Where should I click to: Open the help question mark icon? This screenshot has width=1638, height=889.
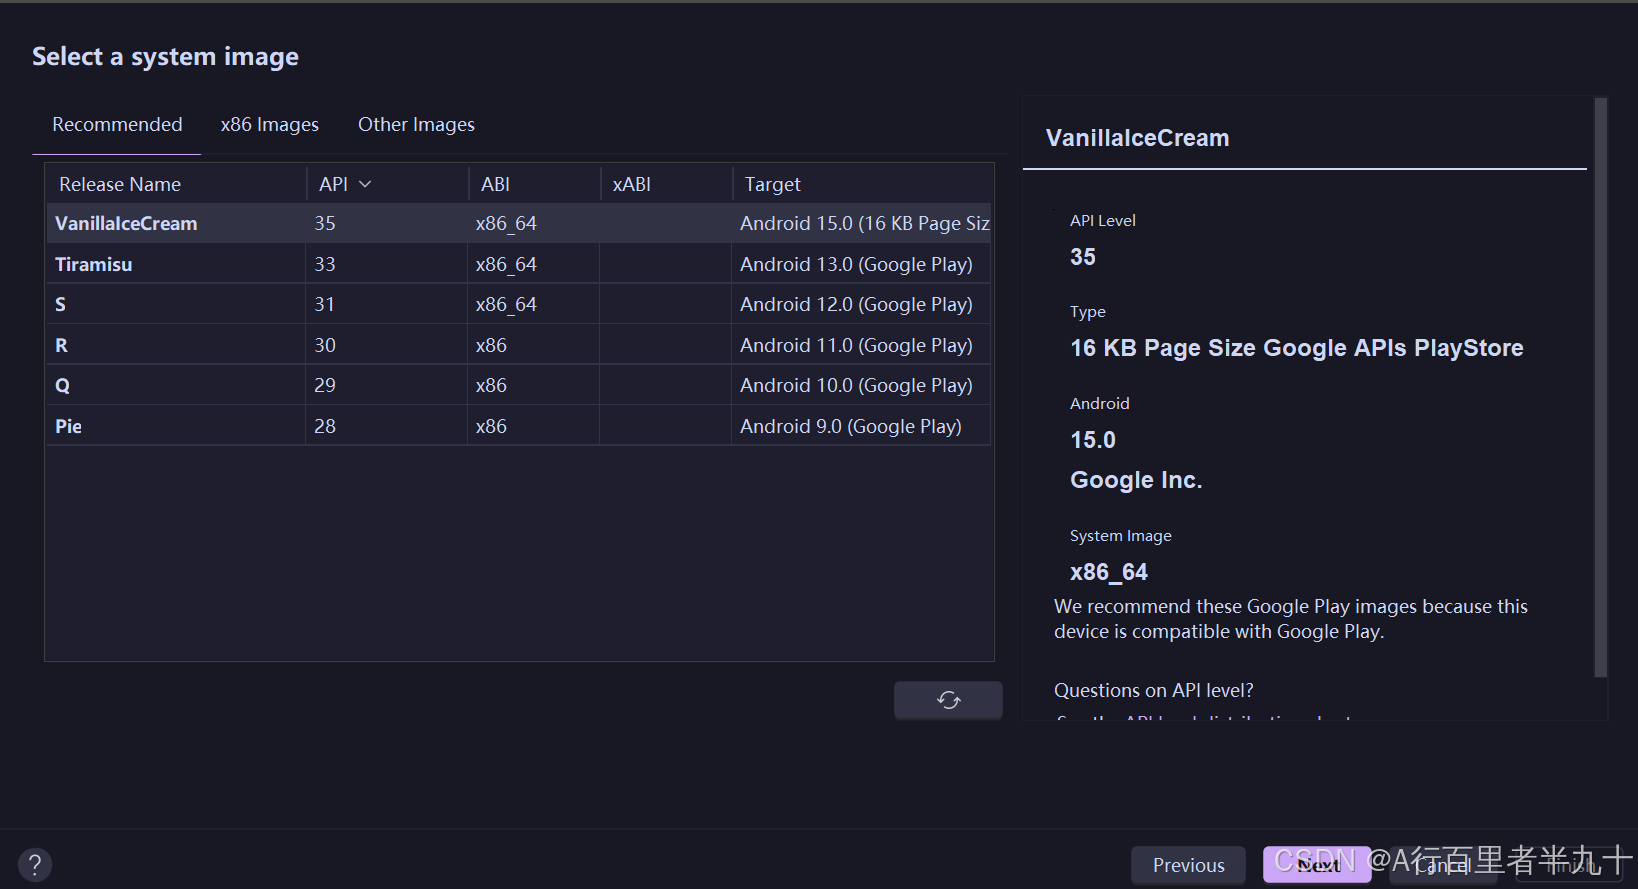click(35, 865)
